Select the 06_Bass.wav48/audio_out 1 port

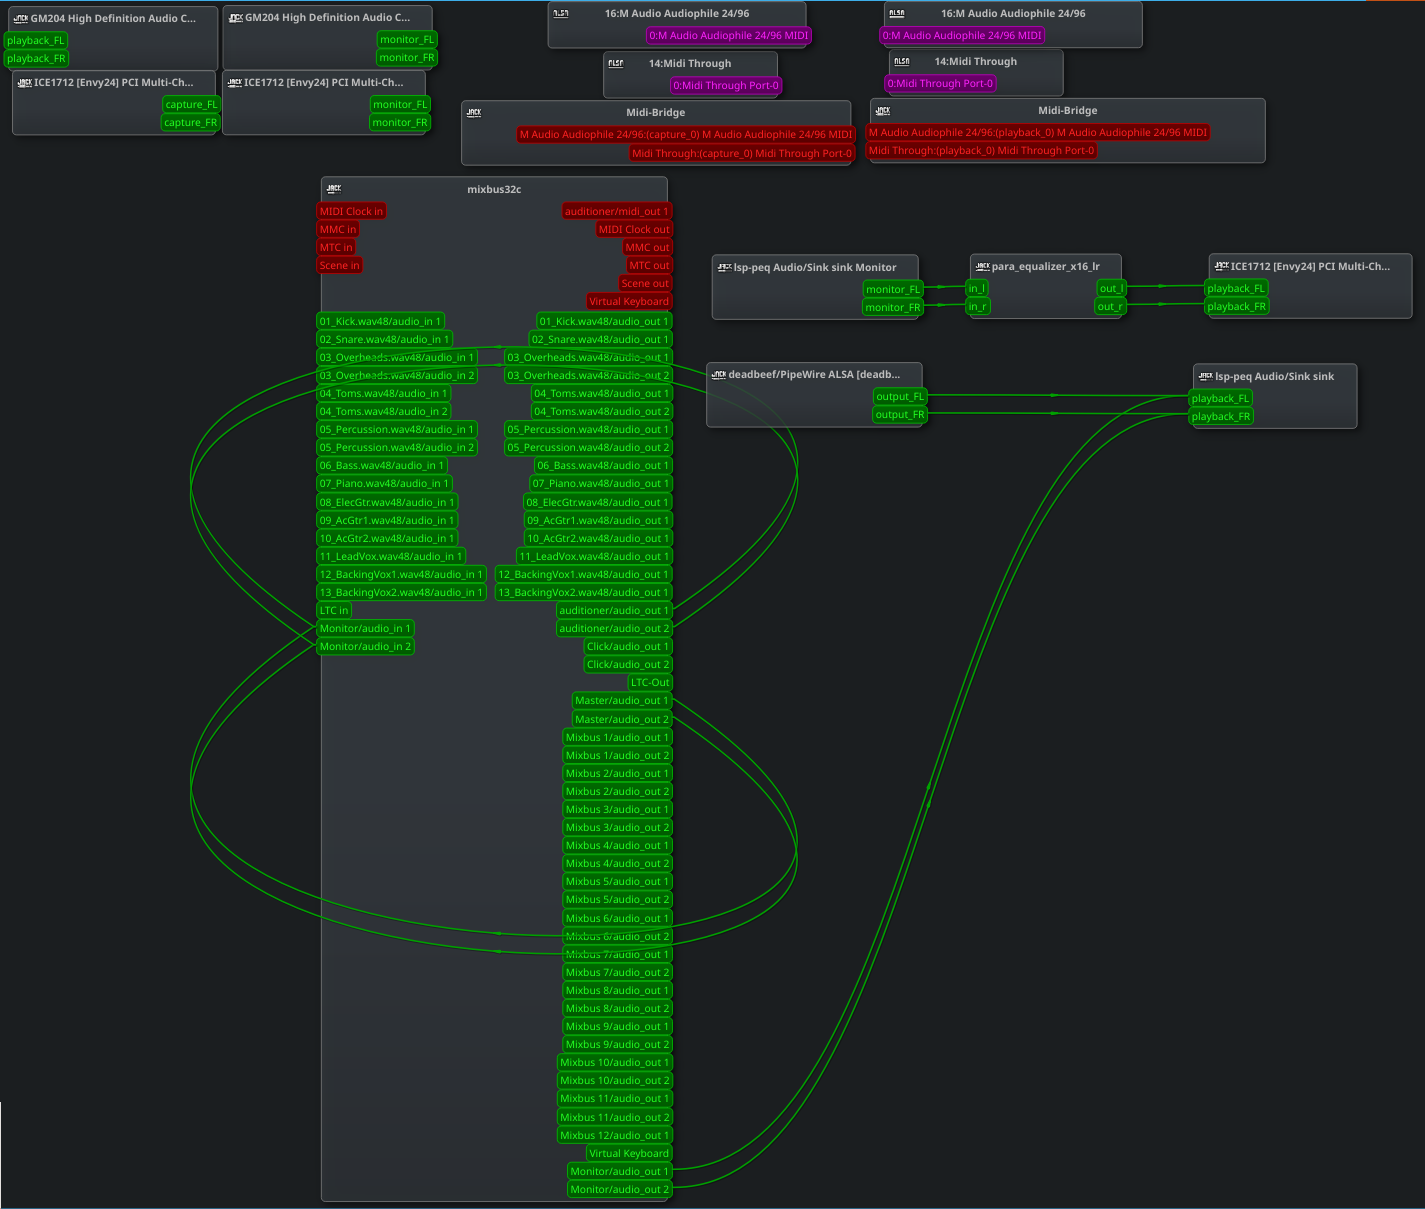tap(603, 465)
